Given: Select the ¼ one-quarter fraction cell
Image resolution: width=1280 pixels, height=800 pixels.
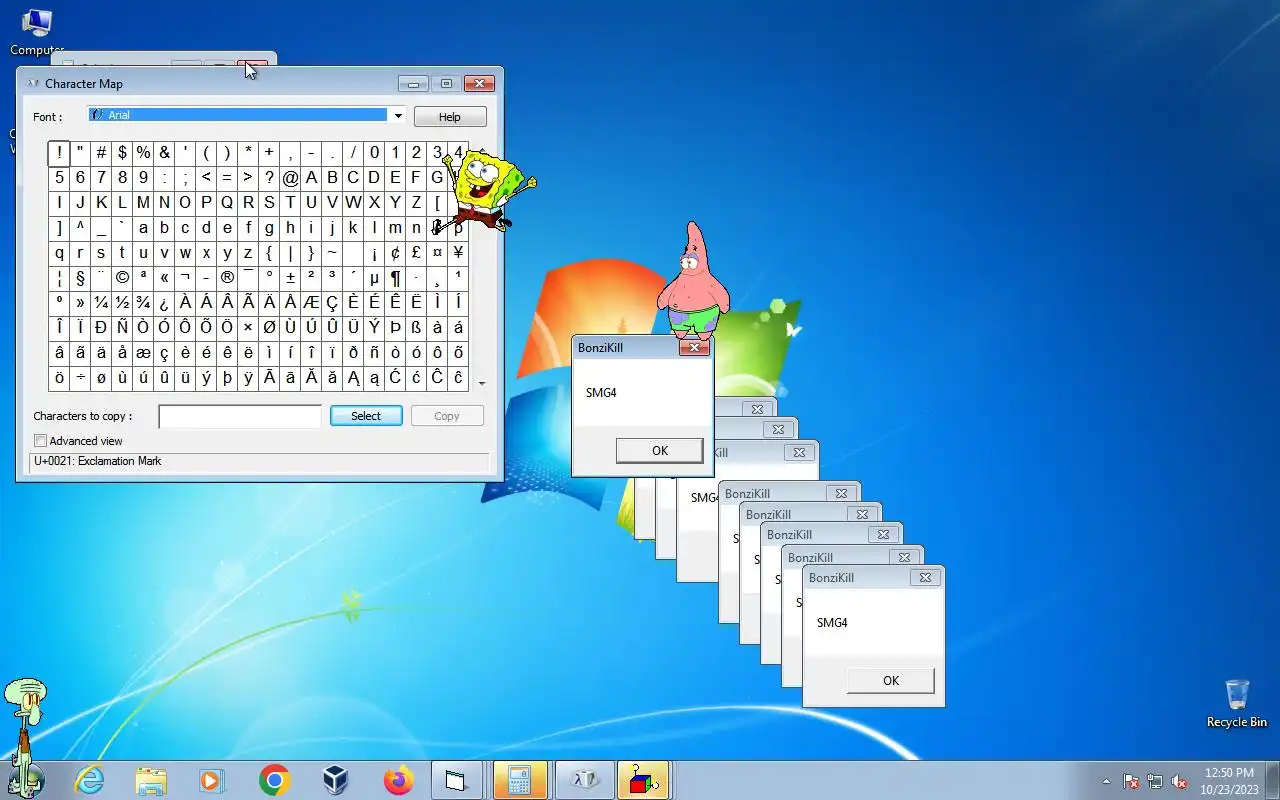Looking at the screenshot, I should (x=101, y=303).
